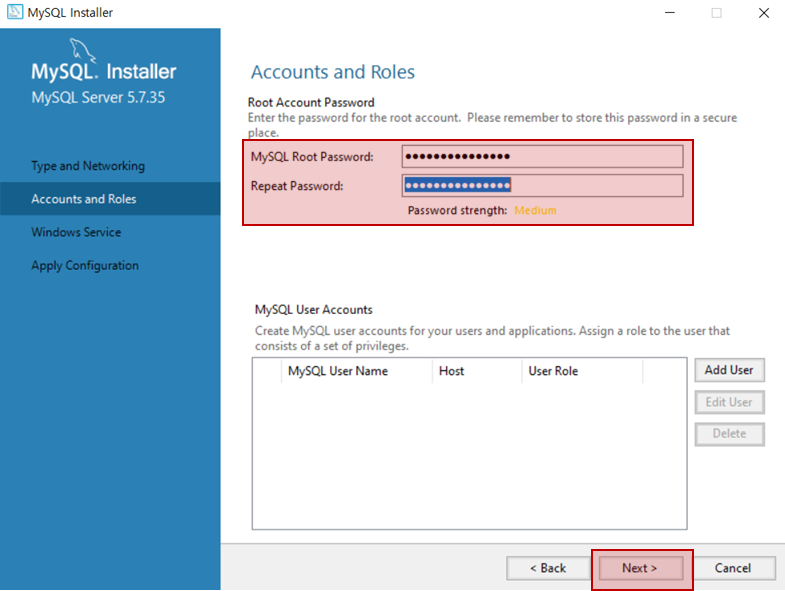Image resolution: width=785 pixels, height=591 pixels.
Task: Focus the MySQL Root Password field
Action: pos(542,157)
